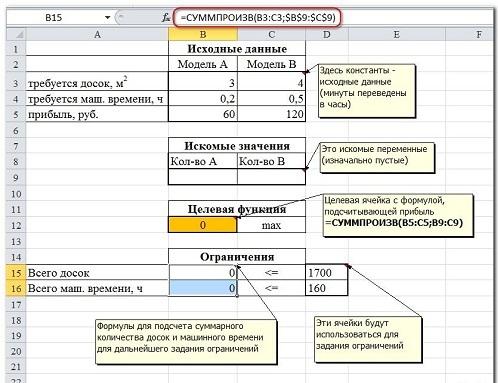Click cell D16 with value 160
The image size is (498, 383).
click(x=327, y=288)
